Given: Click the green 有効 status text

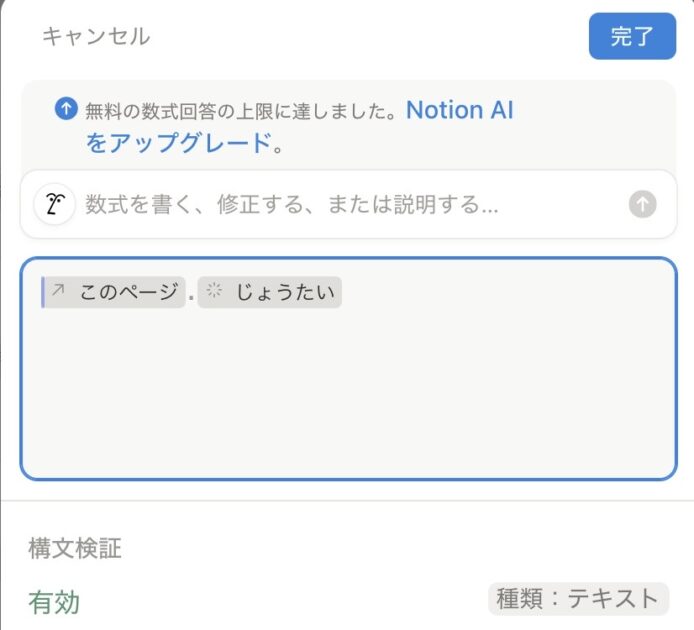Looking at the screenshot, I should point(54,602).
